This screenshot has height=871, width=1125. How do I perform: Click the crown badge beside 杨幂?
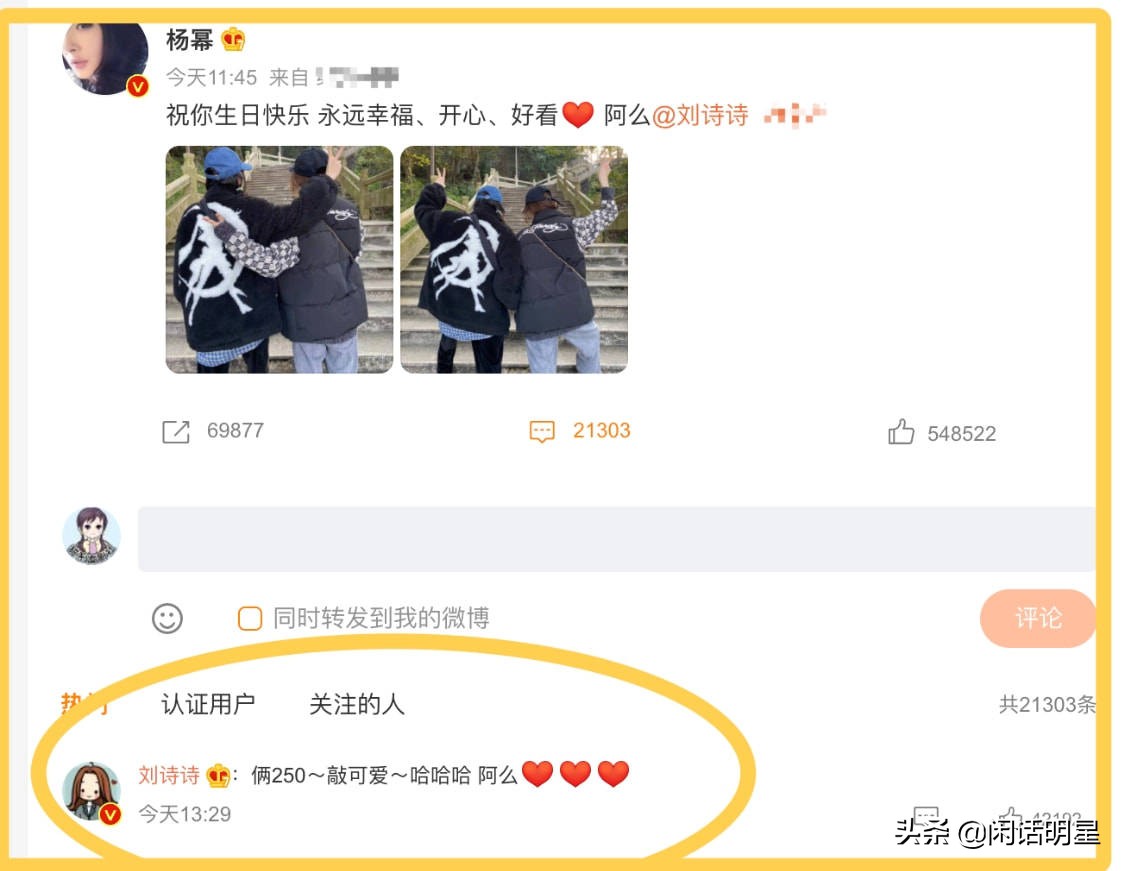click(x=233, y=39)
